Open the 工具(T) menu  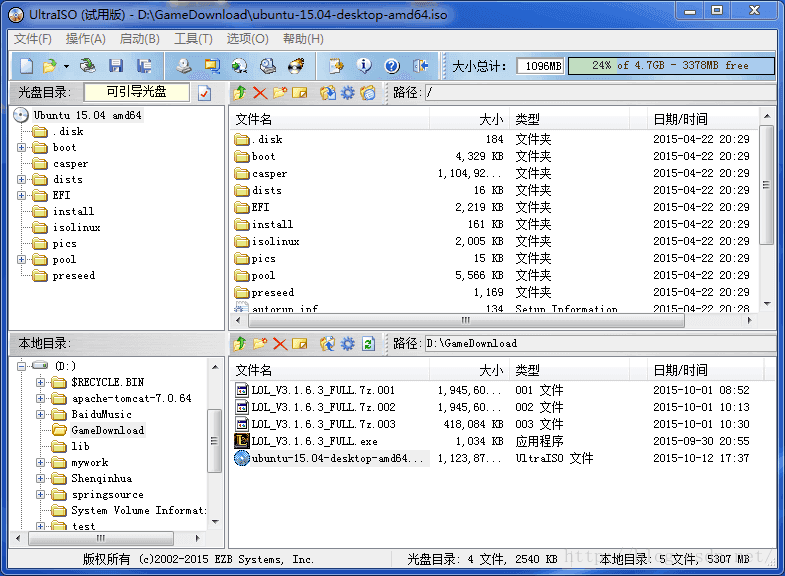193,39
